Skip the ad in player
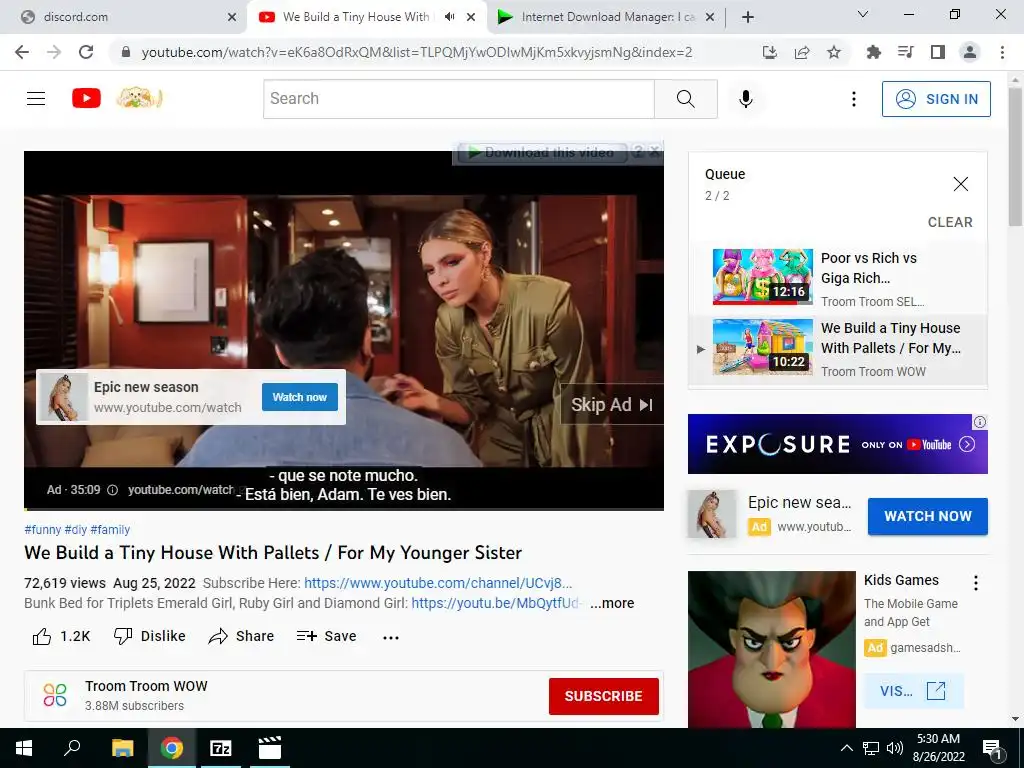 coord(612,405)
